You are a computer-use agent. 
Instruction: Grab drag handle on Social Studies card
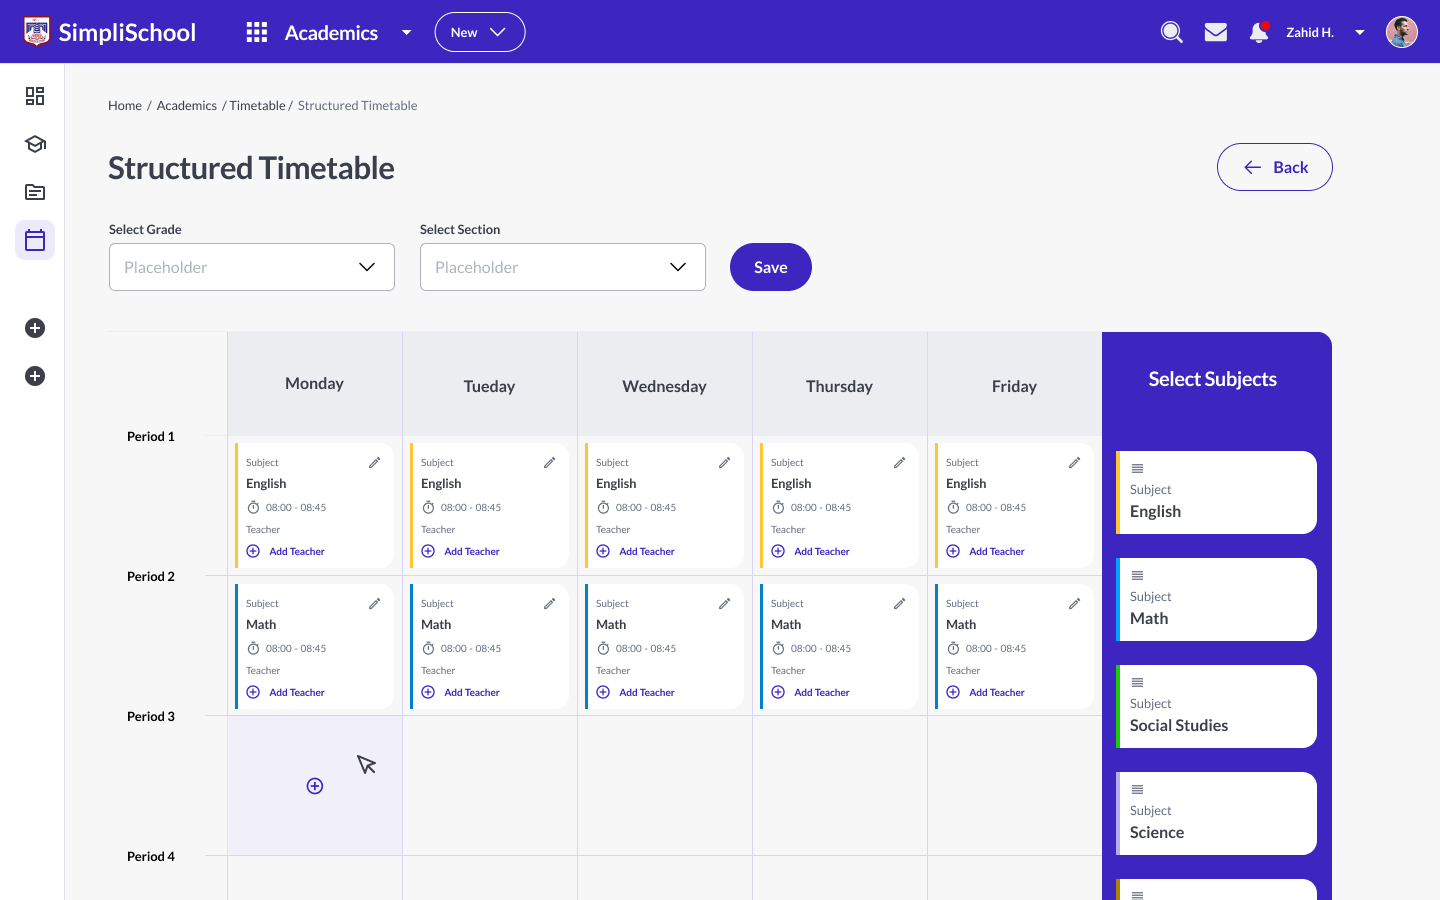(1137, 682)
